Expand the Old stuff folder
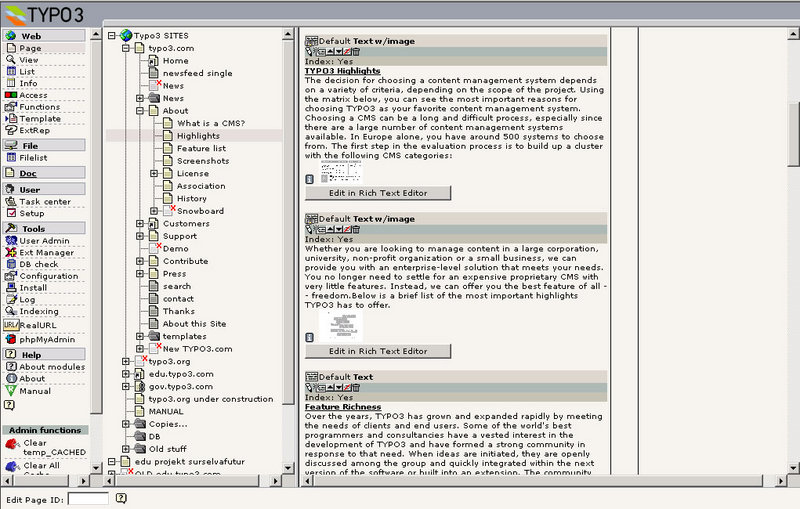 coord(126,449)
